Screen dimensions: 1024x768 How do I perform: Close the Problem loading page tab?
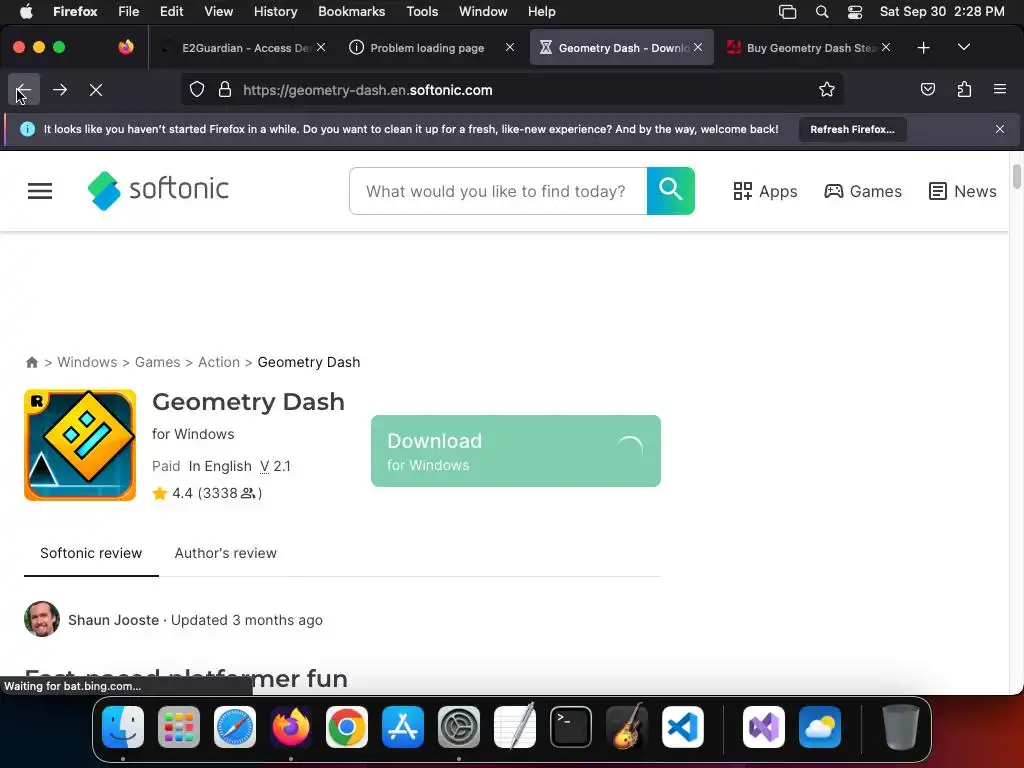click(510, 47)
